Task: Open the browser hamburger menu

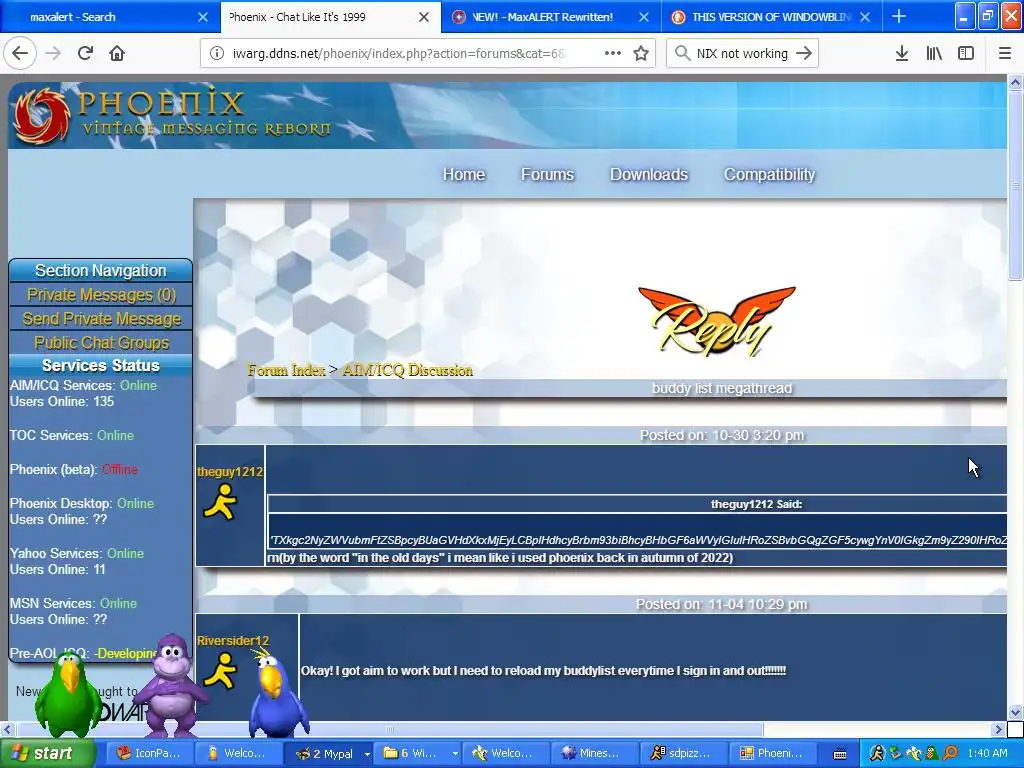Action: pos(1004,54)
